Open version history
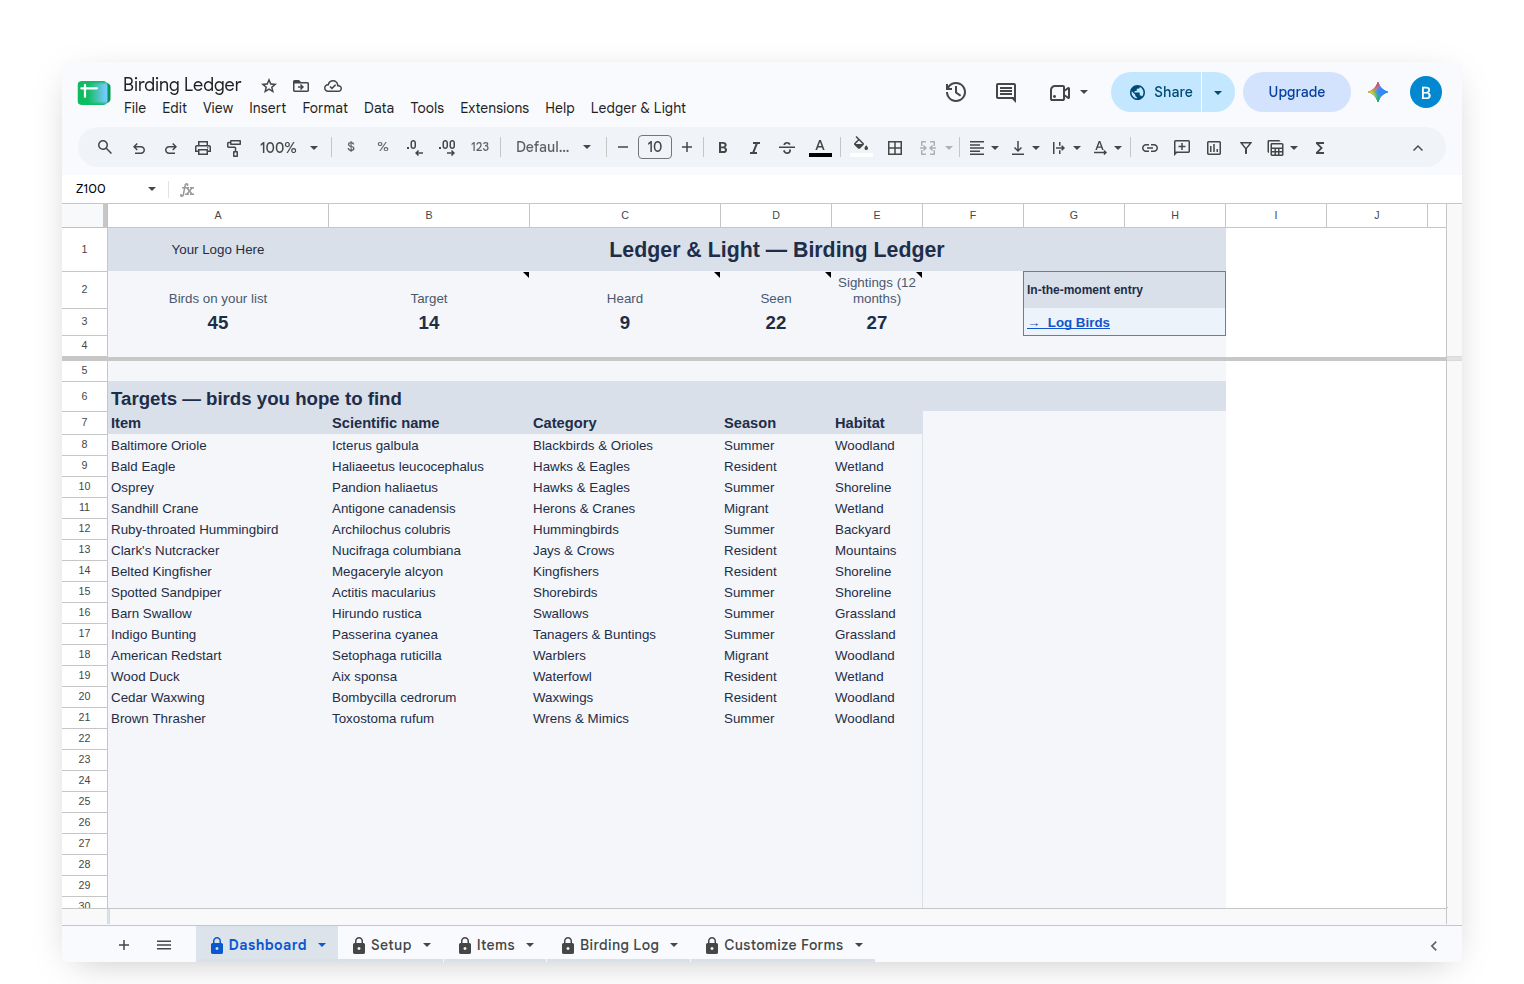The height and width of the screenshot is (984, 1524). point(956,92)
